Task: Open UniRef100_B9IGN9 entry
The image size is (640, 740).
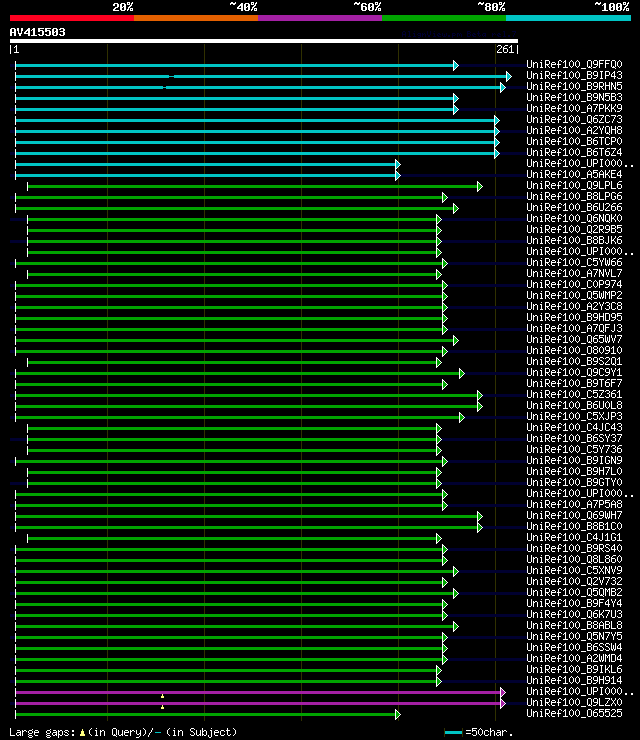Action: pos(574,461)
